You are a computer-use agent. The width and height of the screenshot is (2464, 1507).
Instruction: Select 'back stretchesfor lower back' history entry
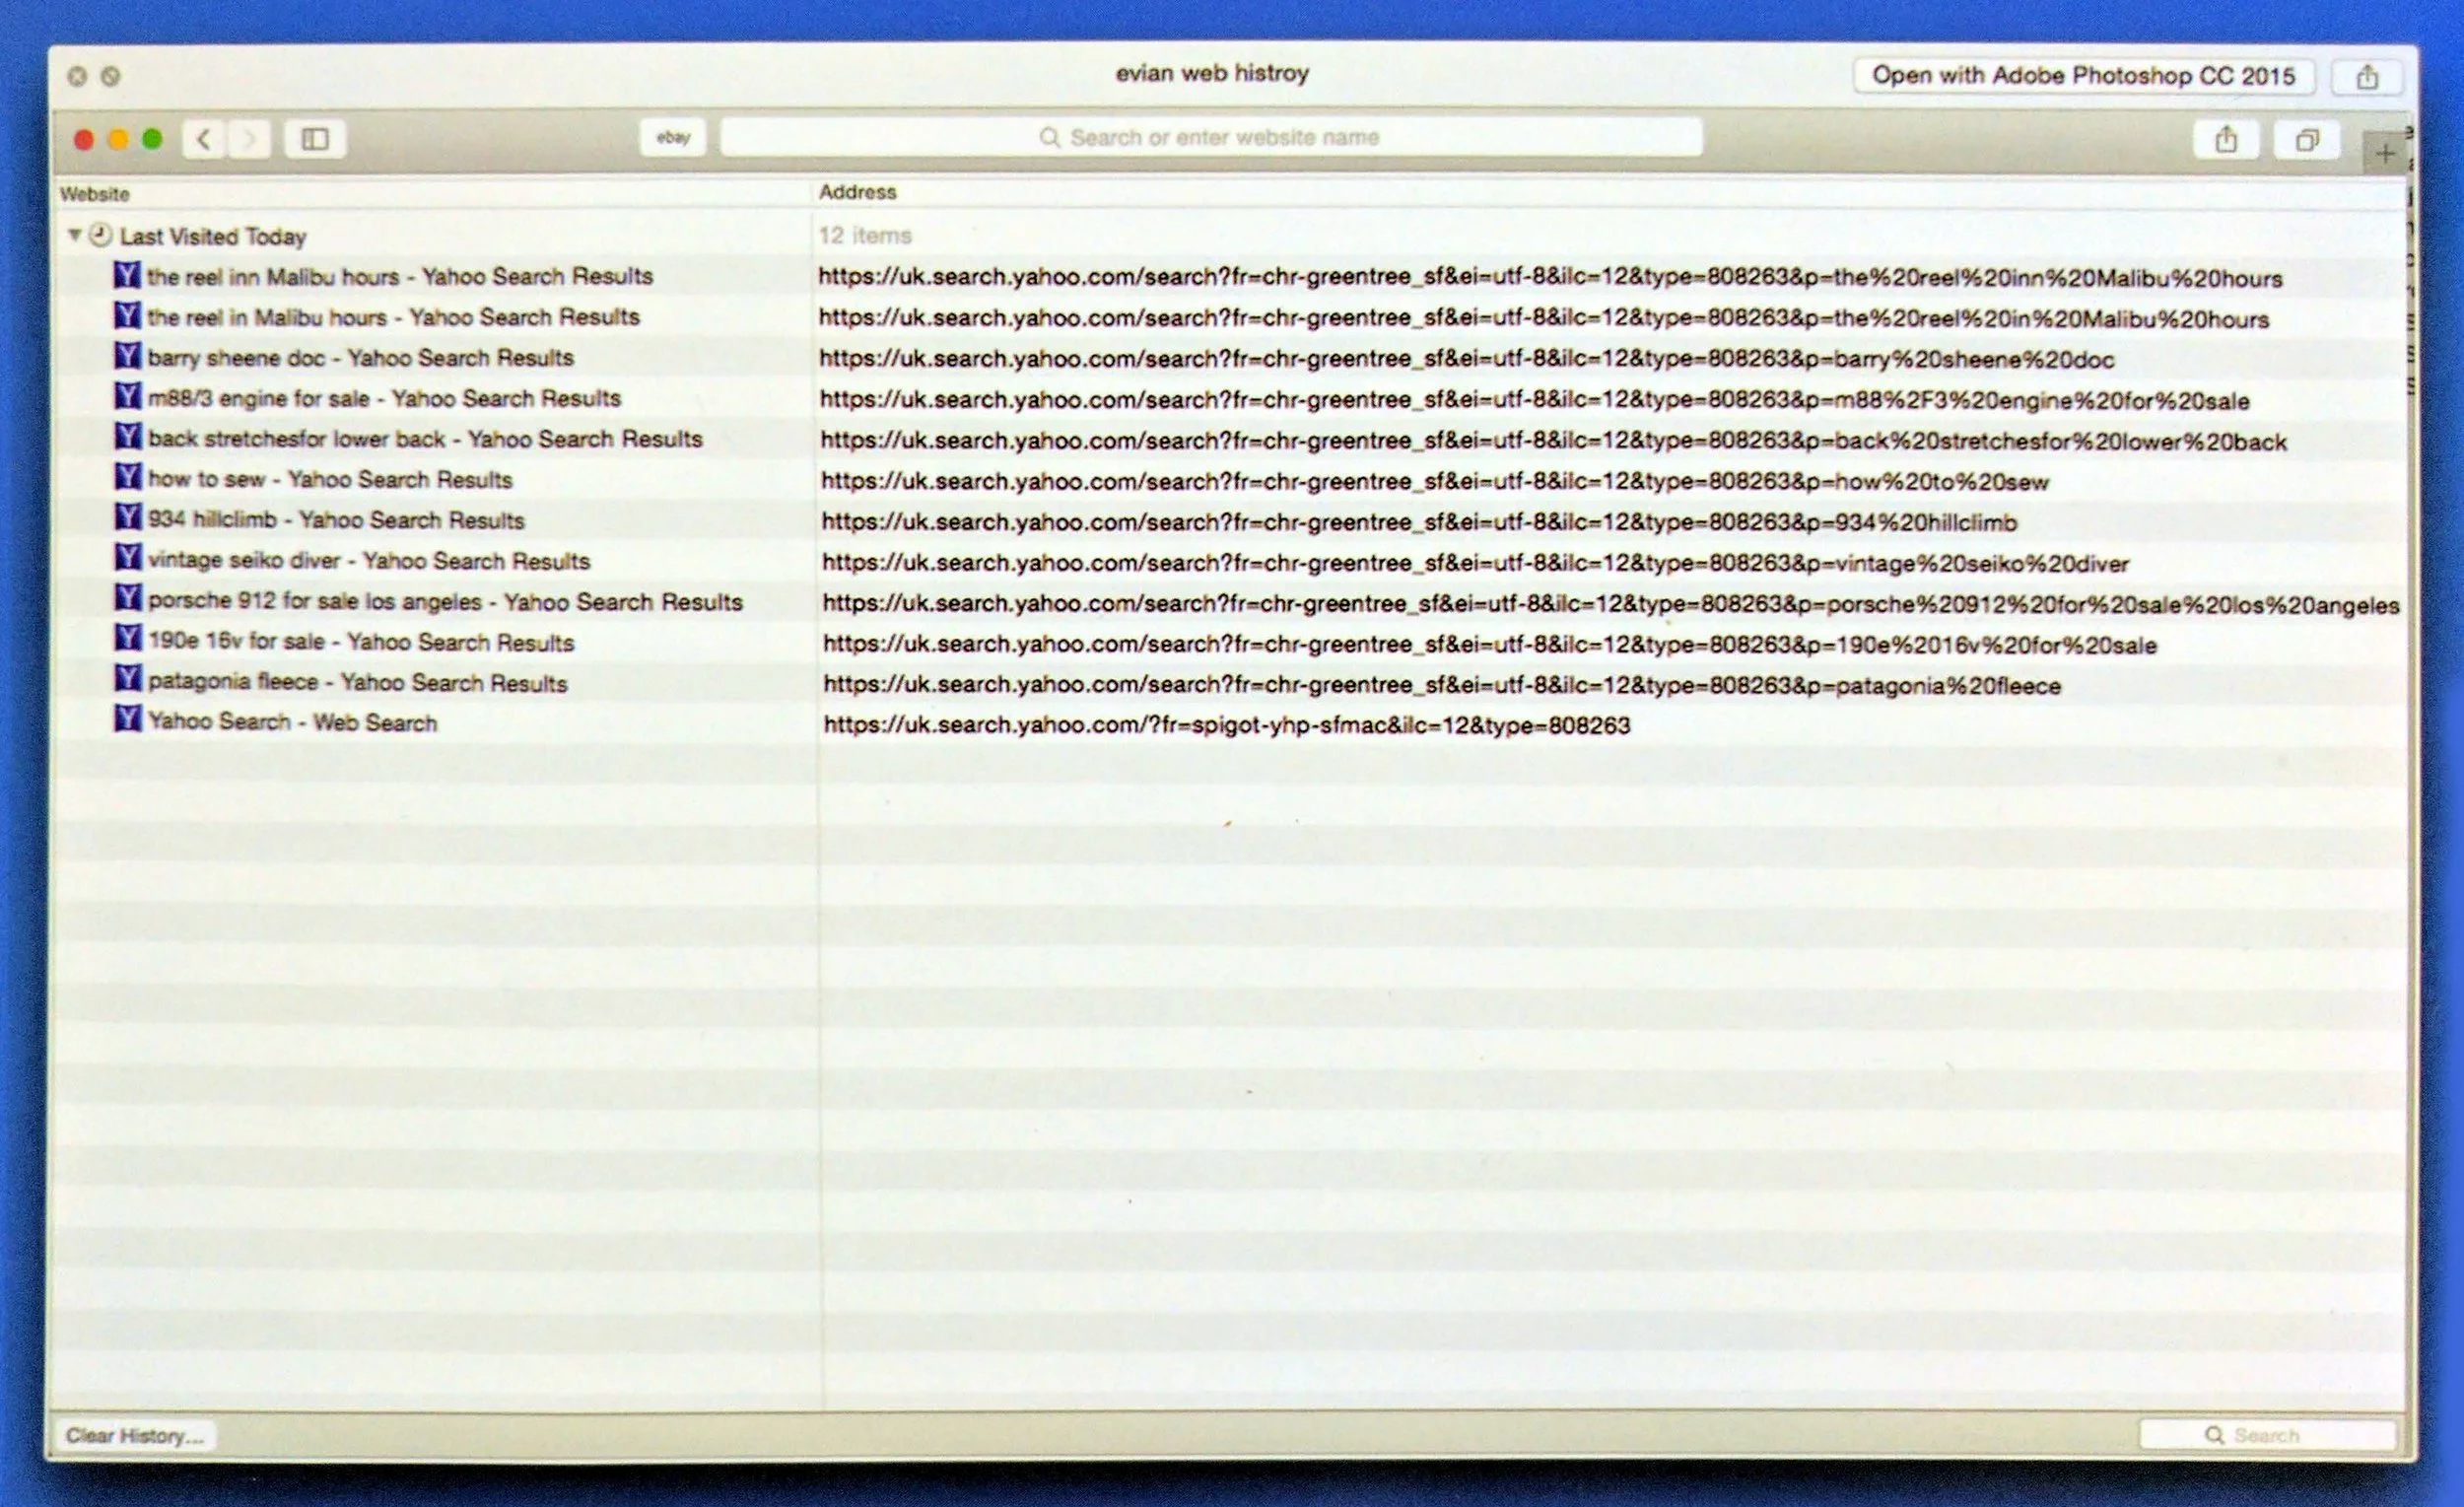pyautogui.click(x=425, y=438)
